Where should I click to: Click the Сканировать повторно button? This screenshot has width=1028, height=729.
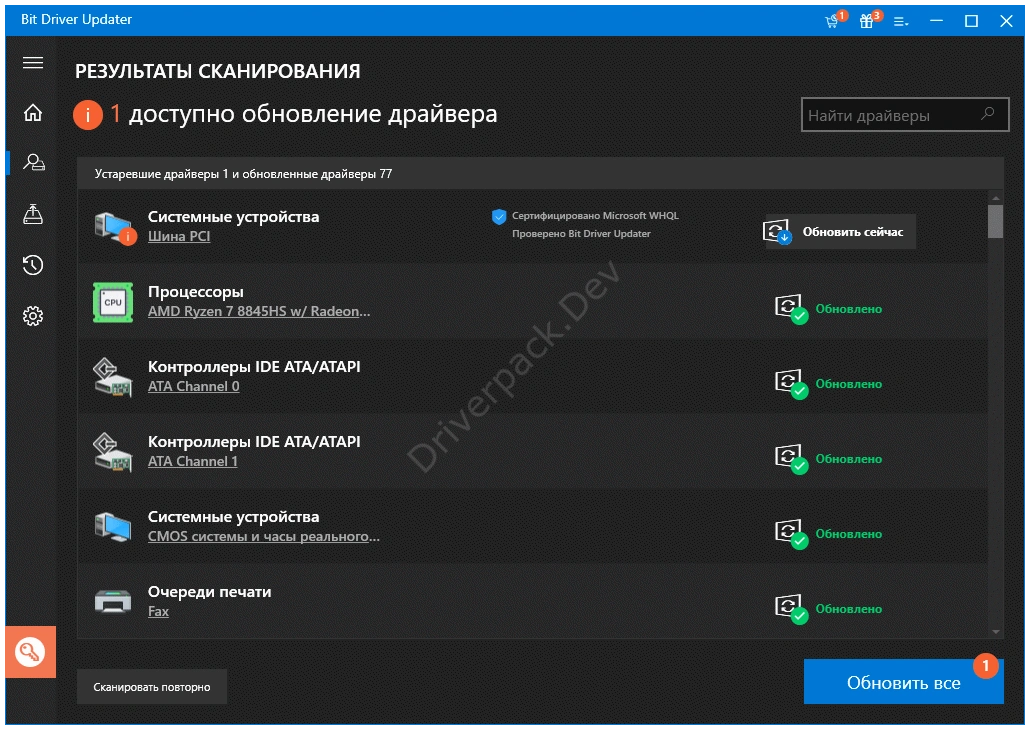pos(151,687)
